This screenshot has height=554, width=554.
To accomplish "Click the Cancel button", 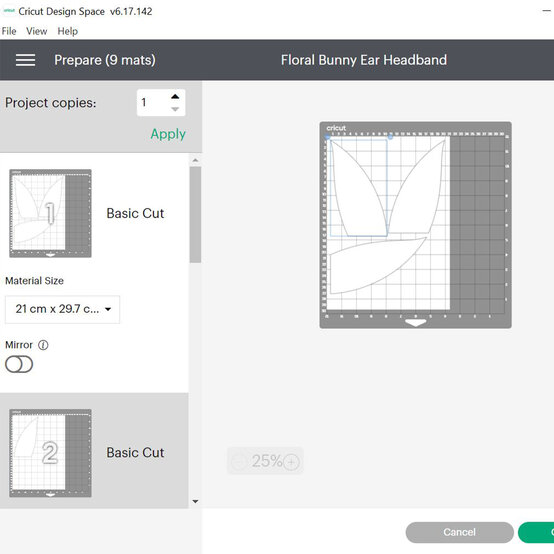I will [x=459, y=532].
